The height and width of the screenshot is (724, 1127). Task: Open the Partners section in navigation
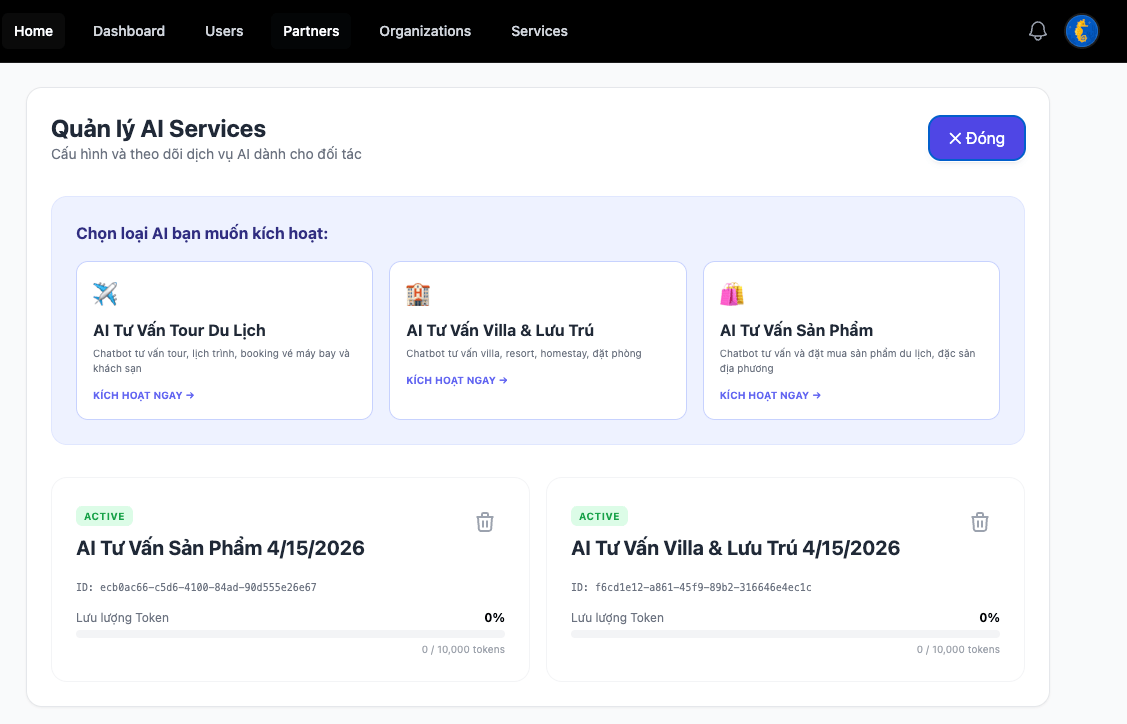(310, 31)
